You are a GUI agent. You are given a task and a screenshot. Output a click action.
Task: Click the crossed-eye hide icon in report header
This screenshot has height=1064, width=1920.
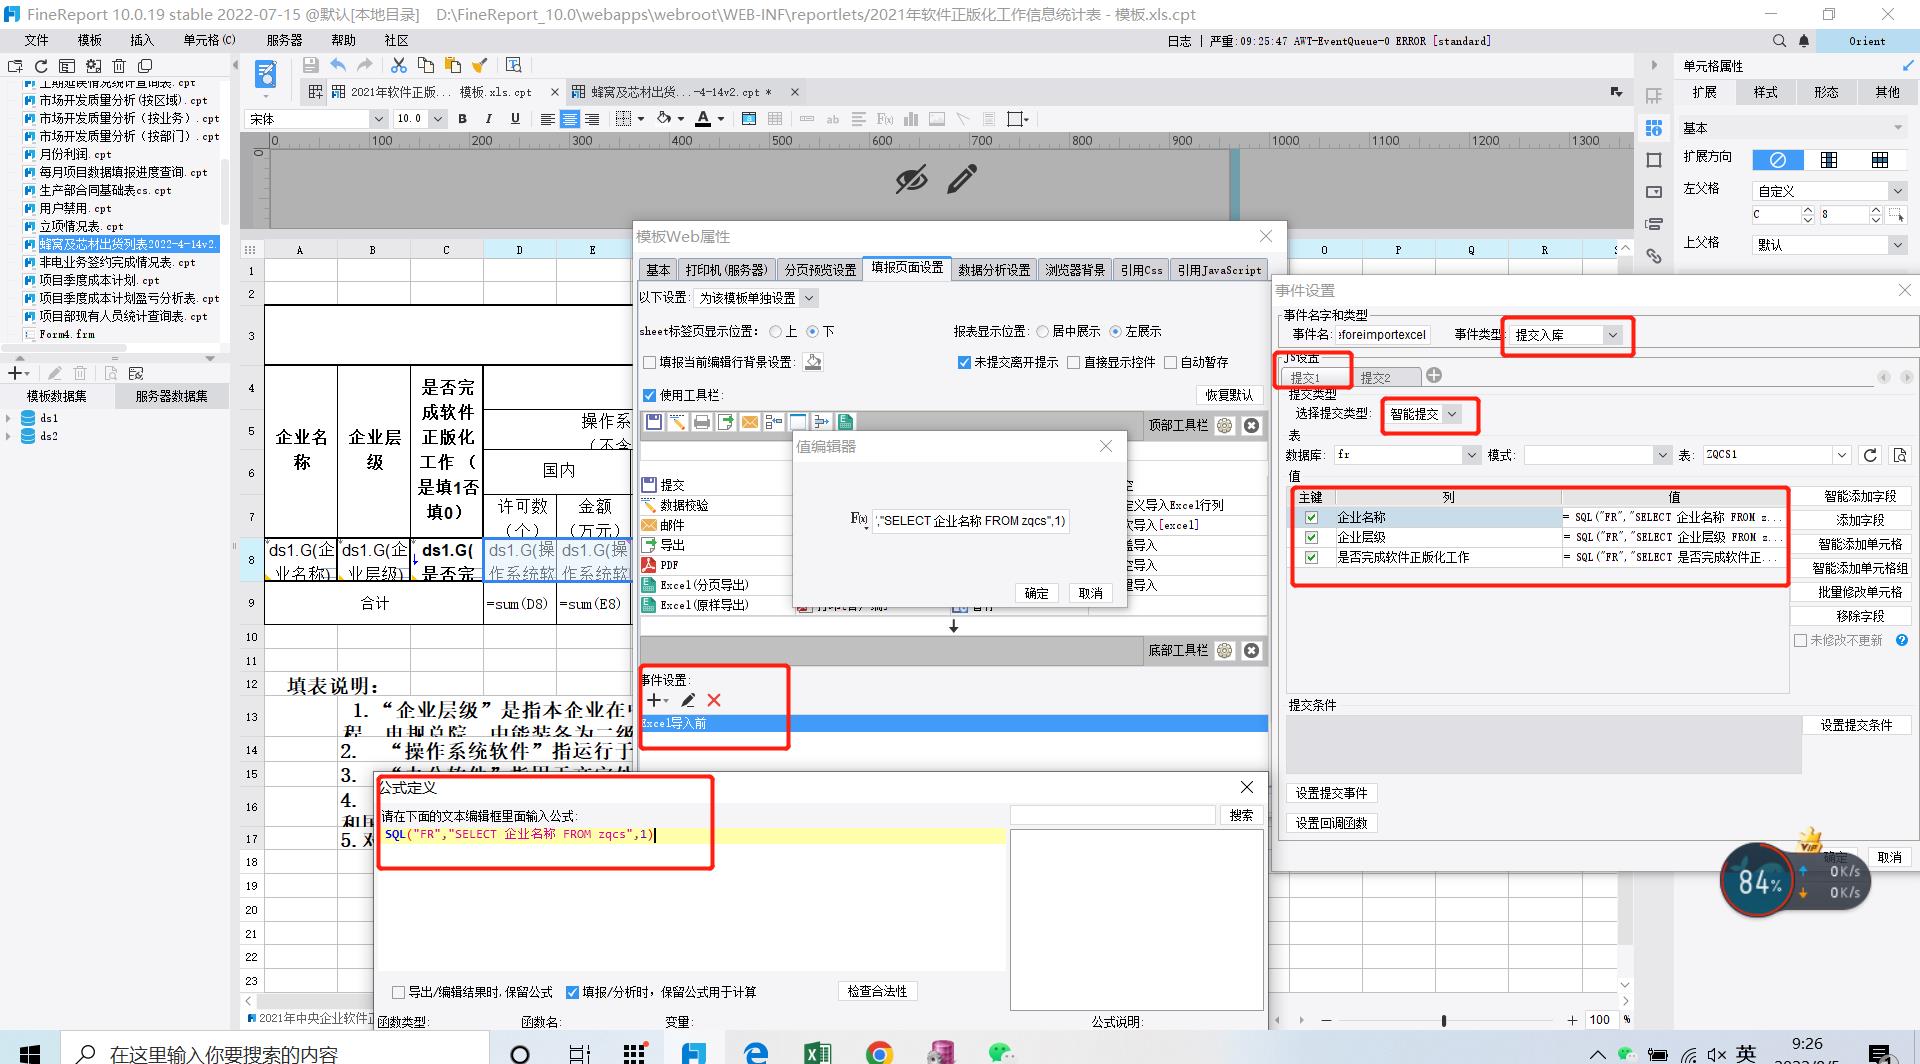pyautogui.click(x=911, y=180)
